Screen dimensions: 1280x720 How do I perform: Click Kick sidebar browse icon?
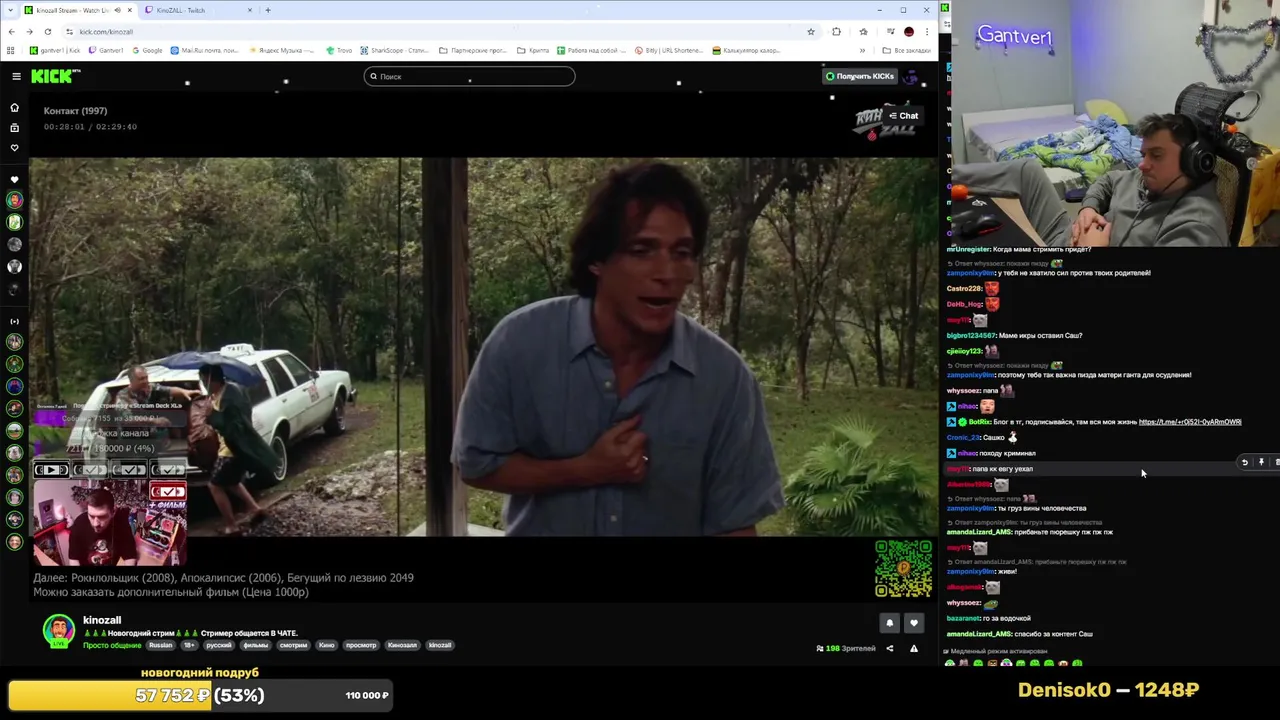tap(14, 127)
